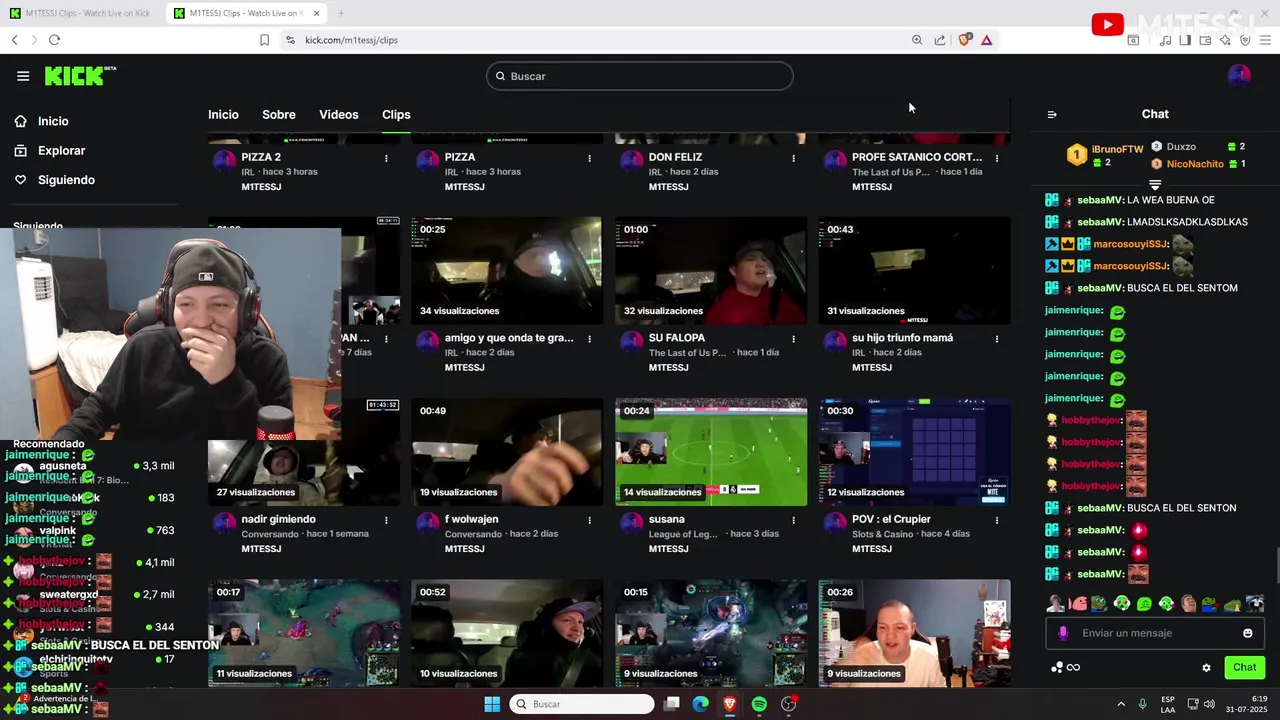Open the emoji picker smiley in the message box
The image size is (1280, 720).
tap(1247, 633)
